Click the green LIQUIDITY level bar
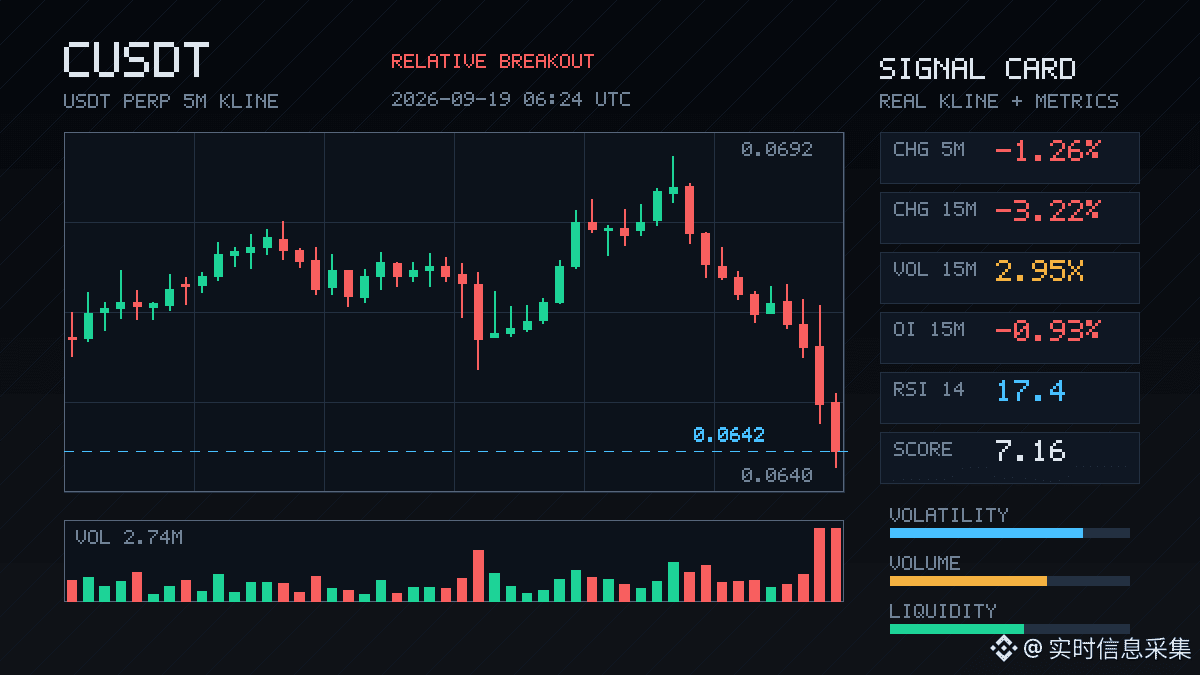The image size is (1200, 675). (x=956, y=629)
